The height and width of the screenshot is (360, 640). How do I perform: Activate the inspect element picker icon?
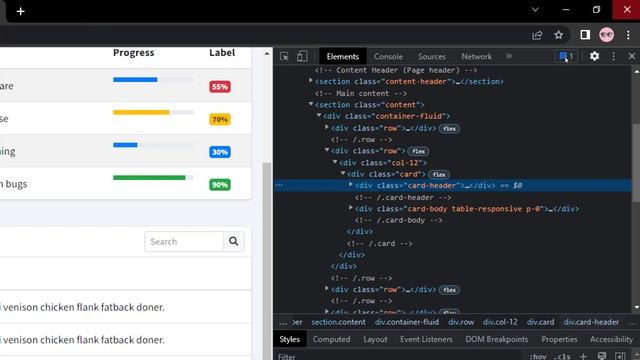(284, 56)
